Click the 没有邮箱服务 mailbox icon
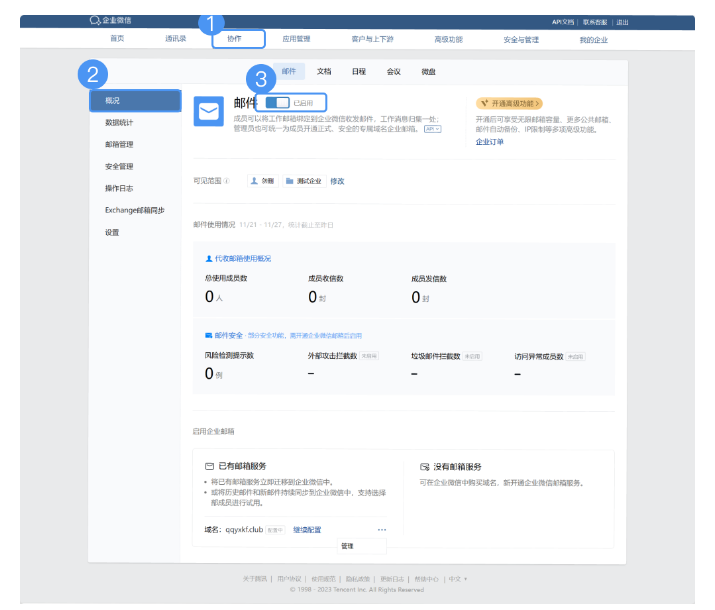Screen dimensions: 715x610 (425, 466)
